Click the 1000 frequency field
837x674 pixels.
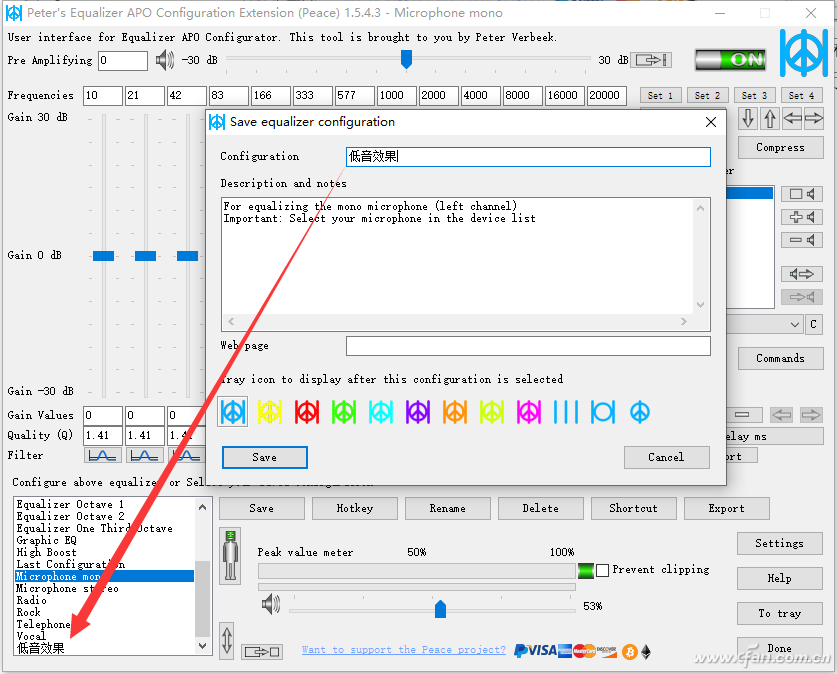point(397,96)
